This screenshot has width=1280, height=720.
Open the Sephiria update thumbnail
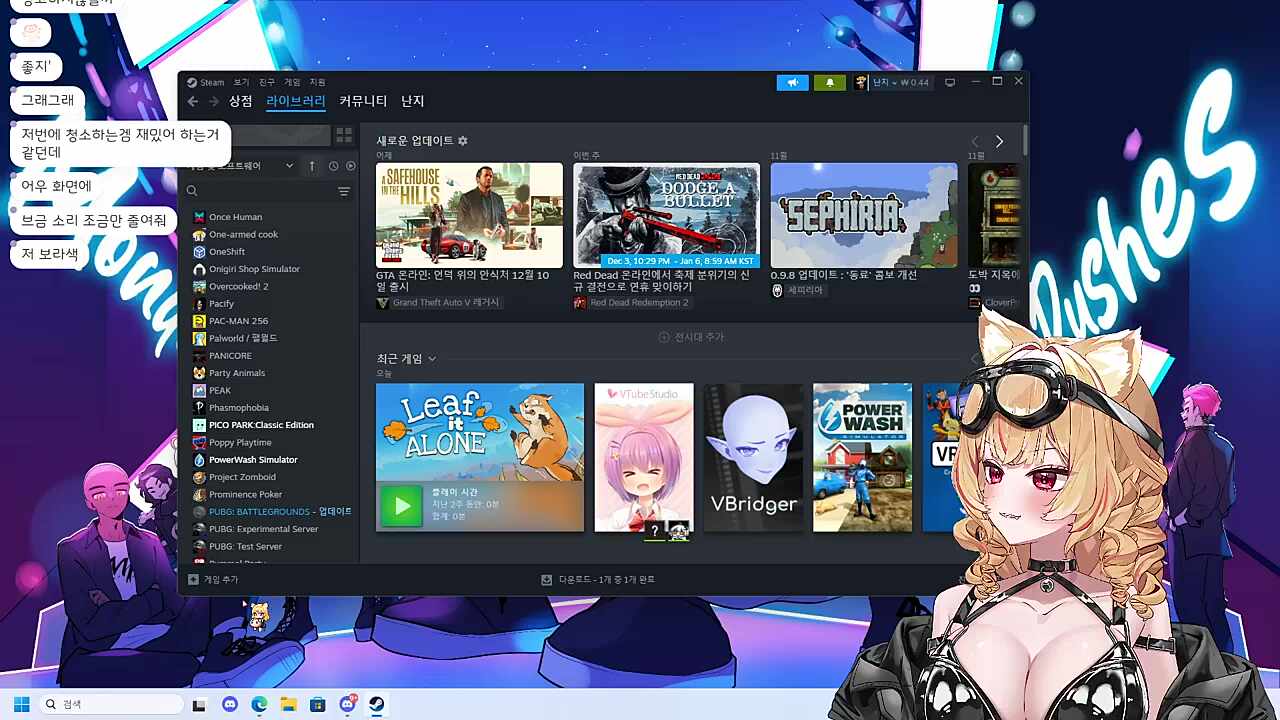864,215
